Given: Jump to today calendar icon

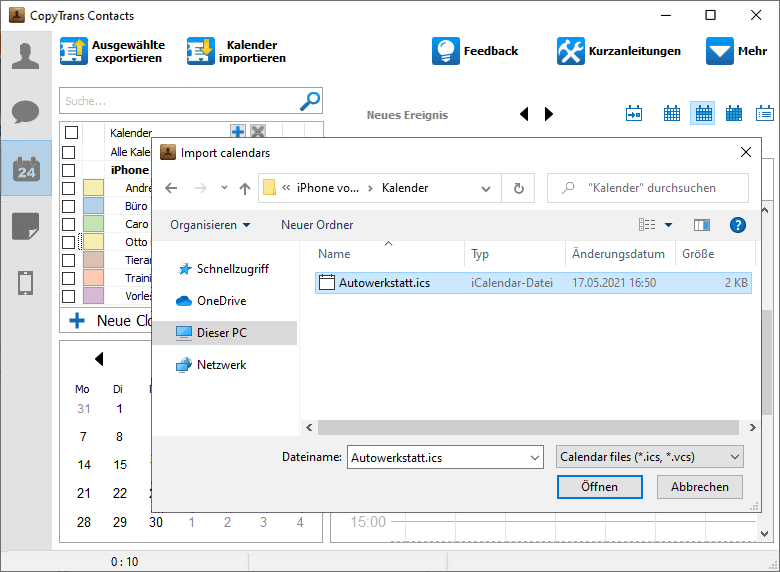Looking at the screenshot, I should [634, 113].
